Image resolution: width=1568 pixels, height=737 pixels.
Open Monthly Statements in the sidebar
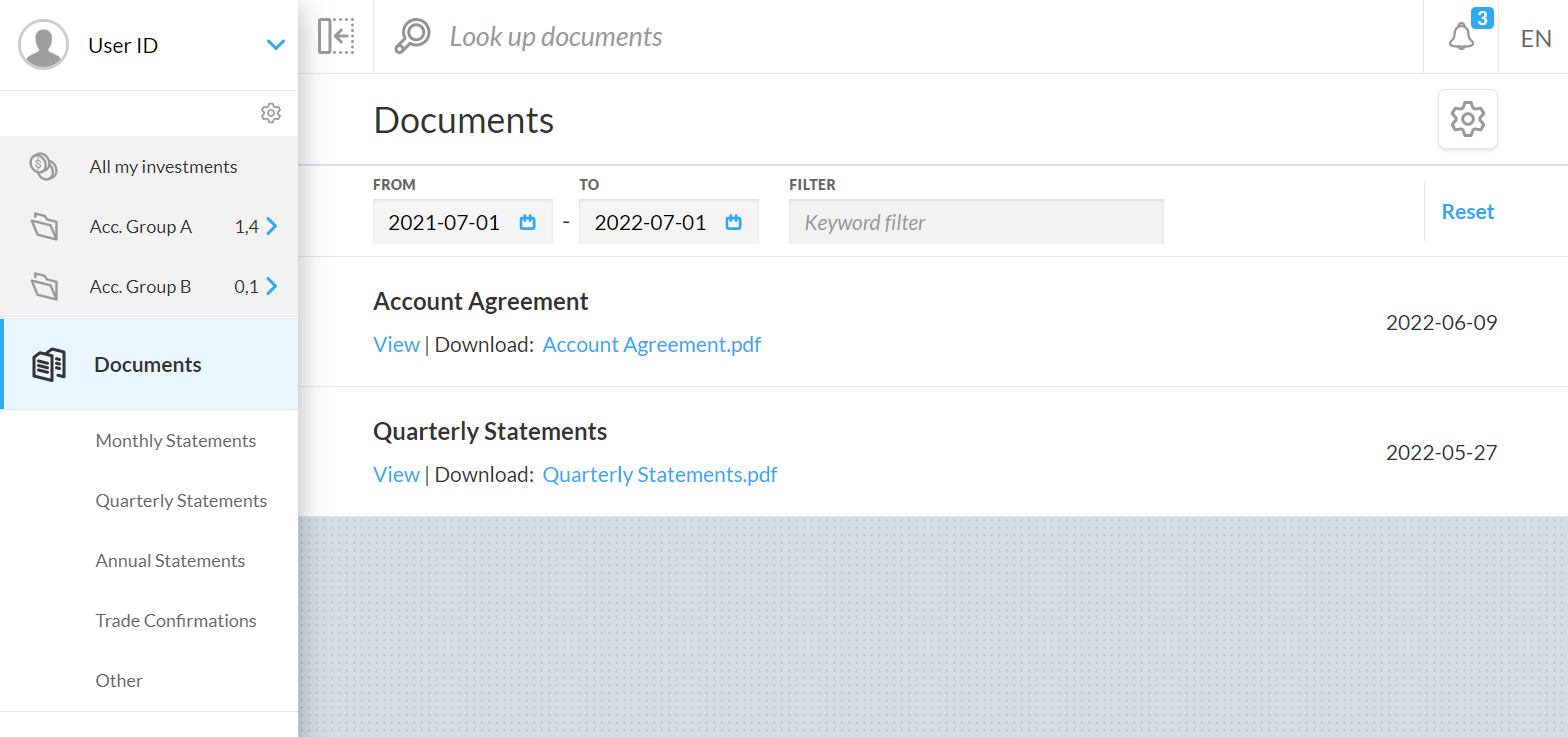(176, 441)
